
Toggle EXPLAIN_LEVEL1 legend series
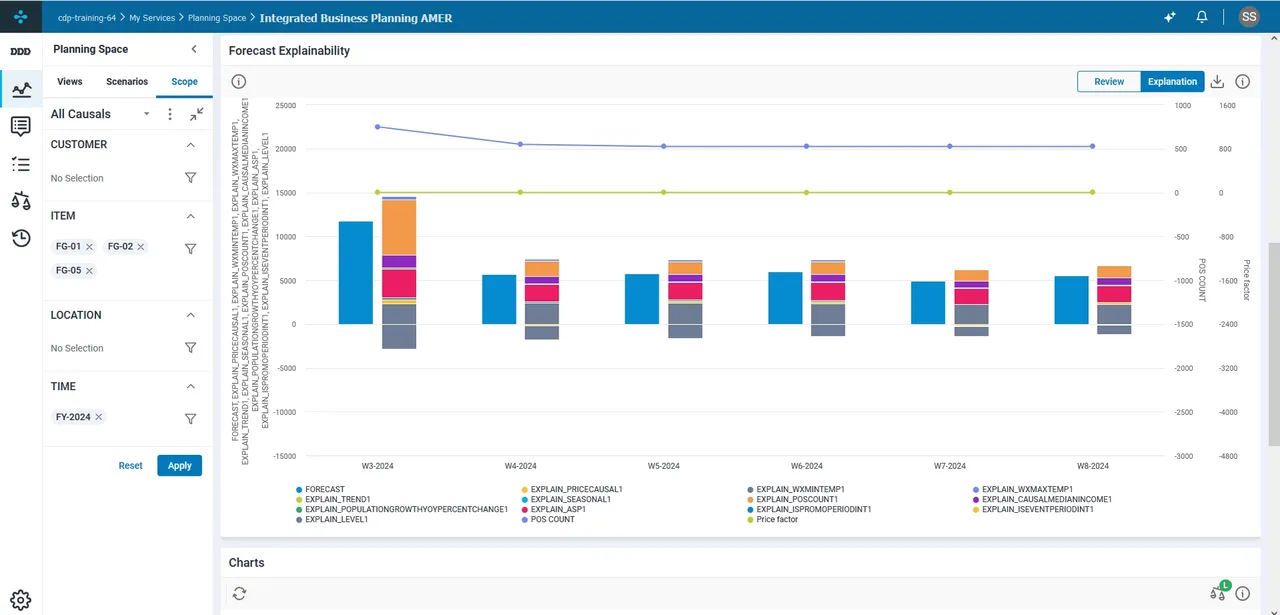pos(332,520)
